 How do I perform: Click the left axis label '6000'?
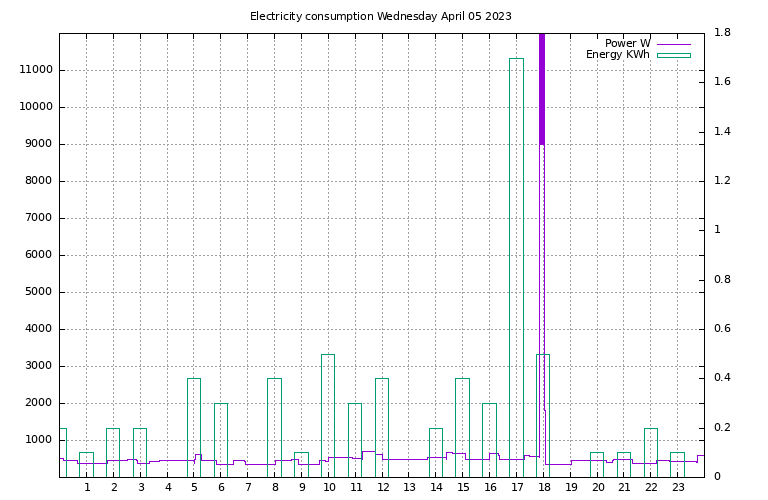(38, 255)
